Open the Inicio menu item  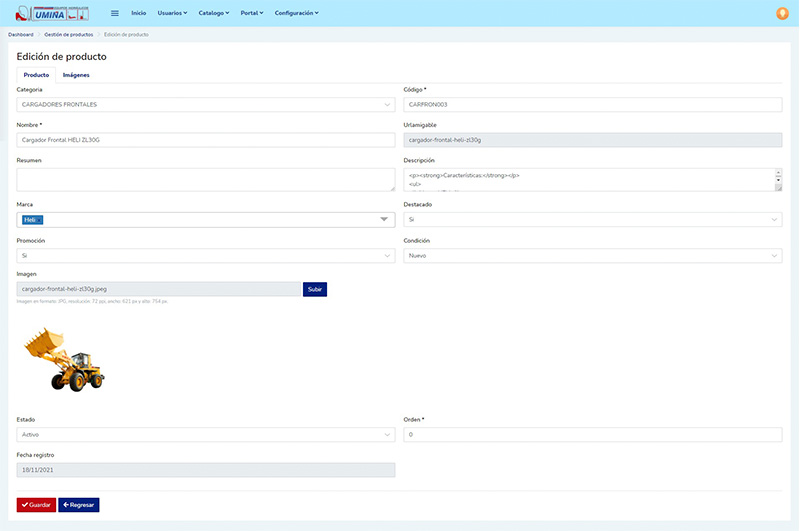(x=138, y=13)
